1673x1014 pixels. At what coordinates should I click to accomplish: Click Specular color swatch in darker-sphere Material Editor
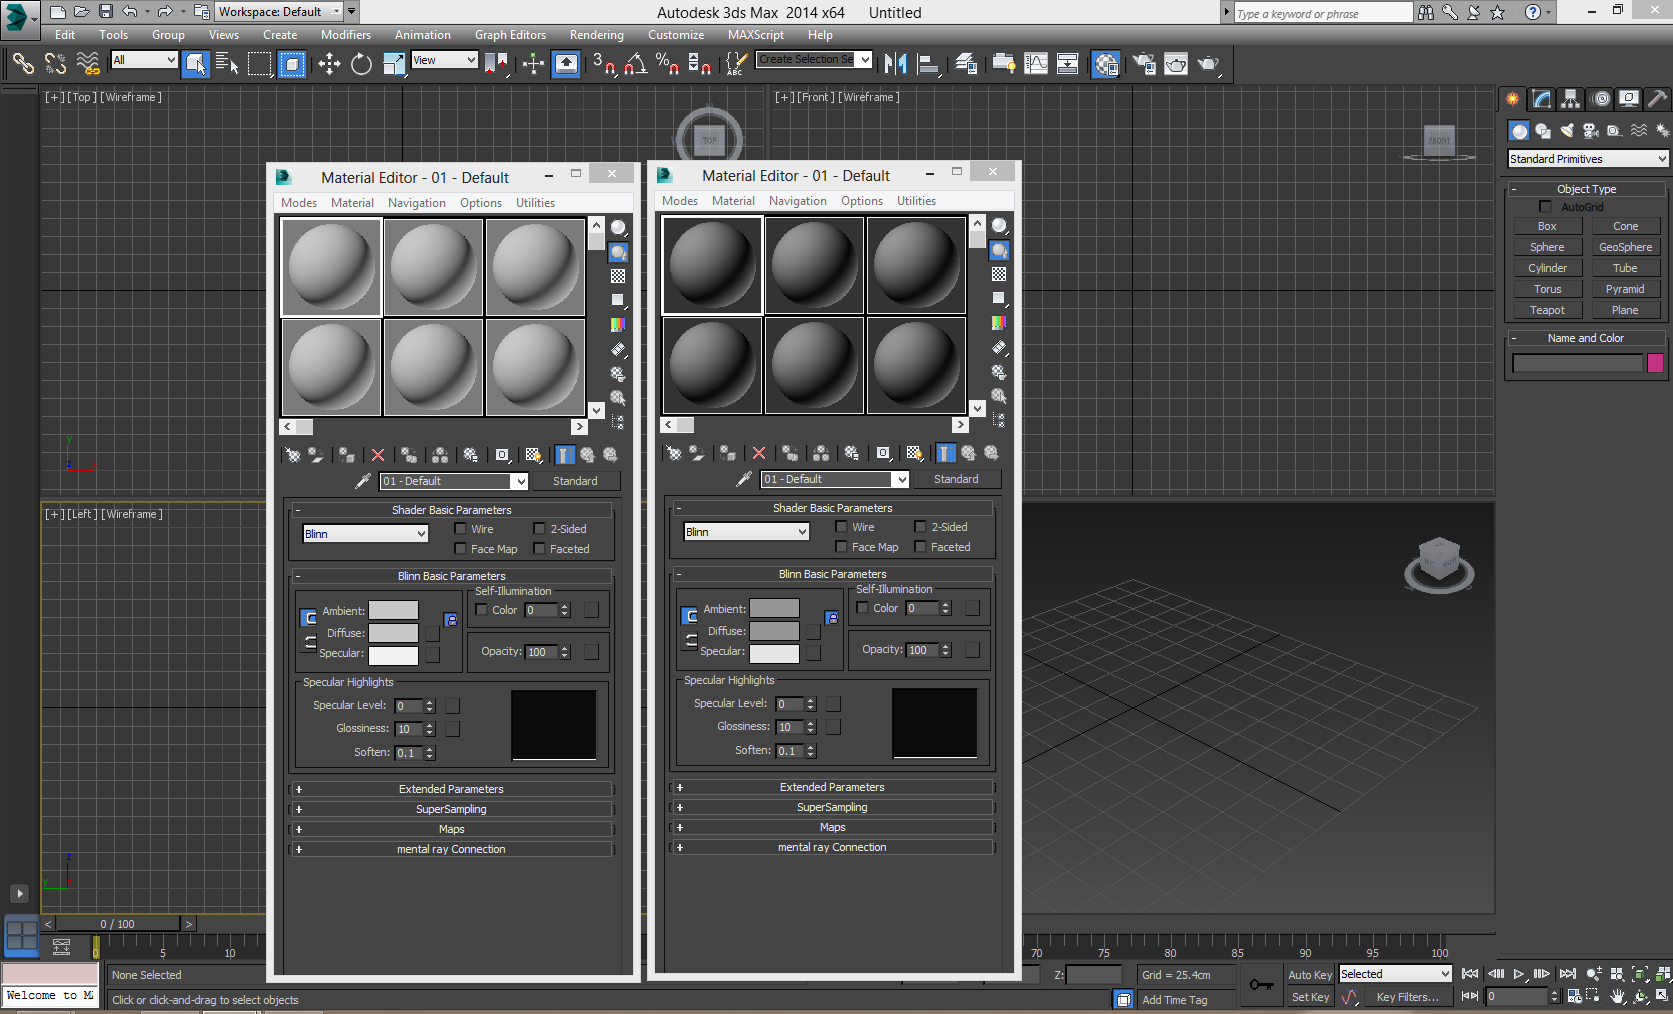pyautogui.click(x=774, y=653)
